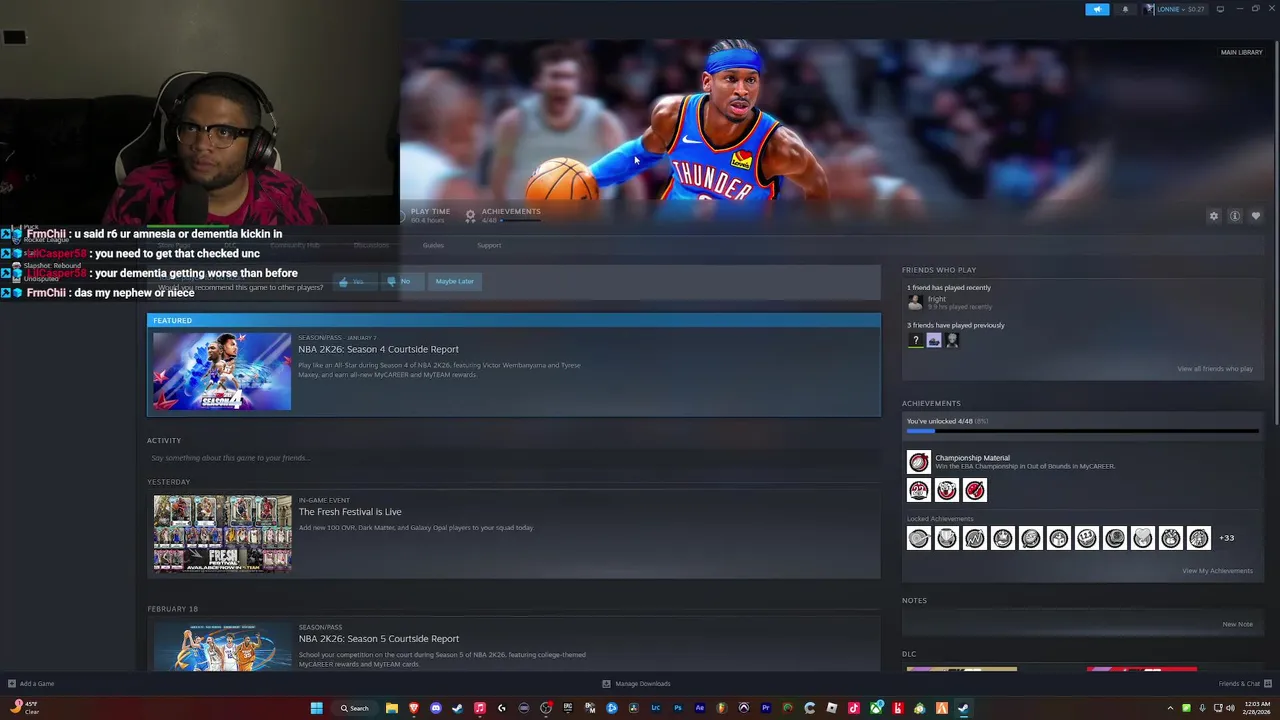Open the LONNIE account dropdown

(x=1175, y=9)
